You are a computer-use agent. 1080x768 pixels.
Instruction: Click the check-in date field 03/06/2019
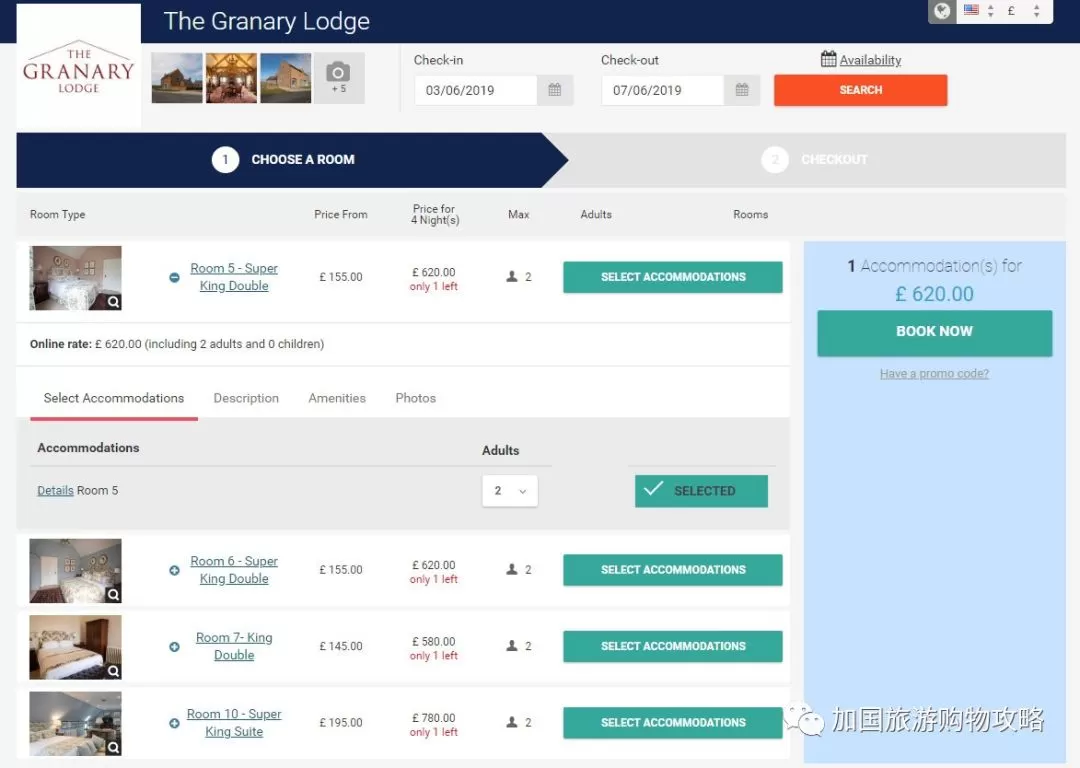pos(475,90)
